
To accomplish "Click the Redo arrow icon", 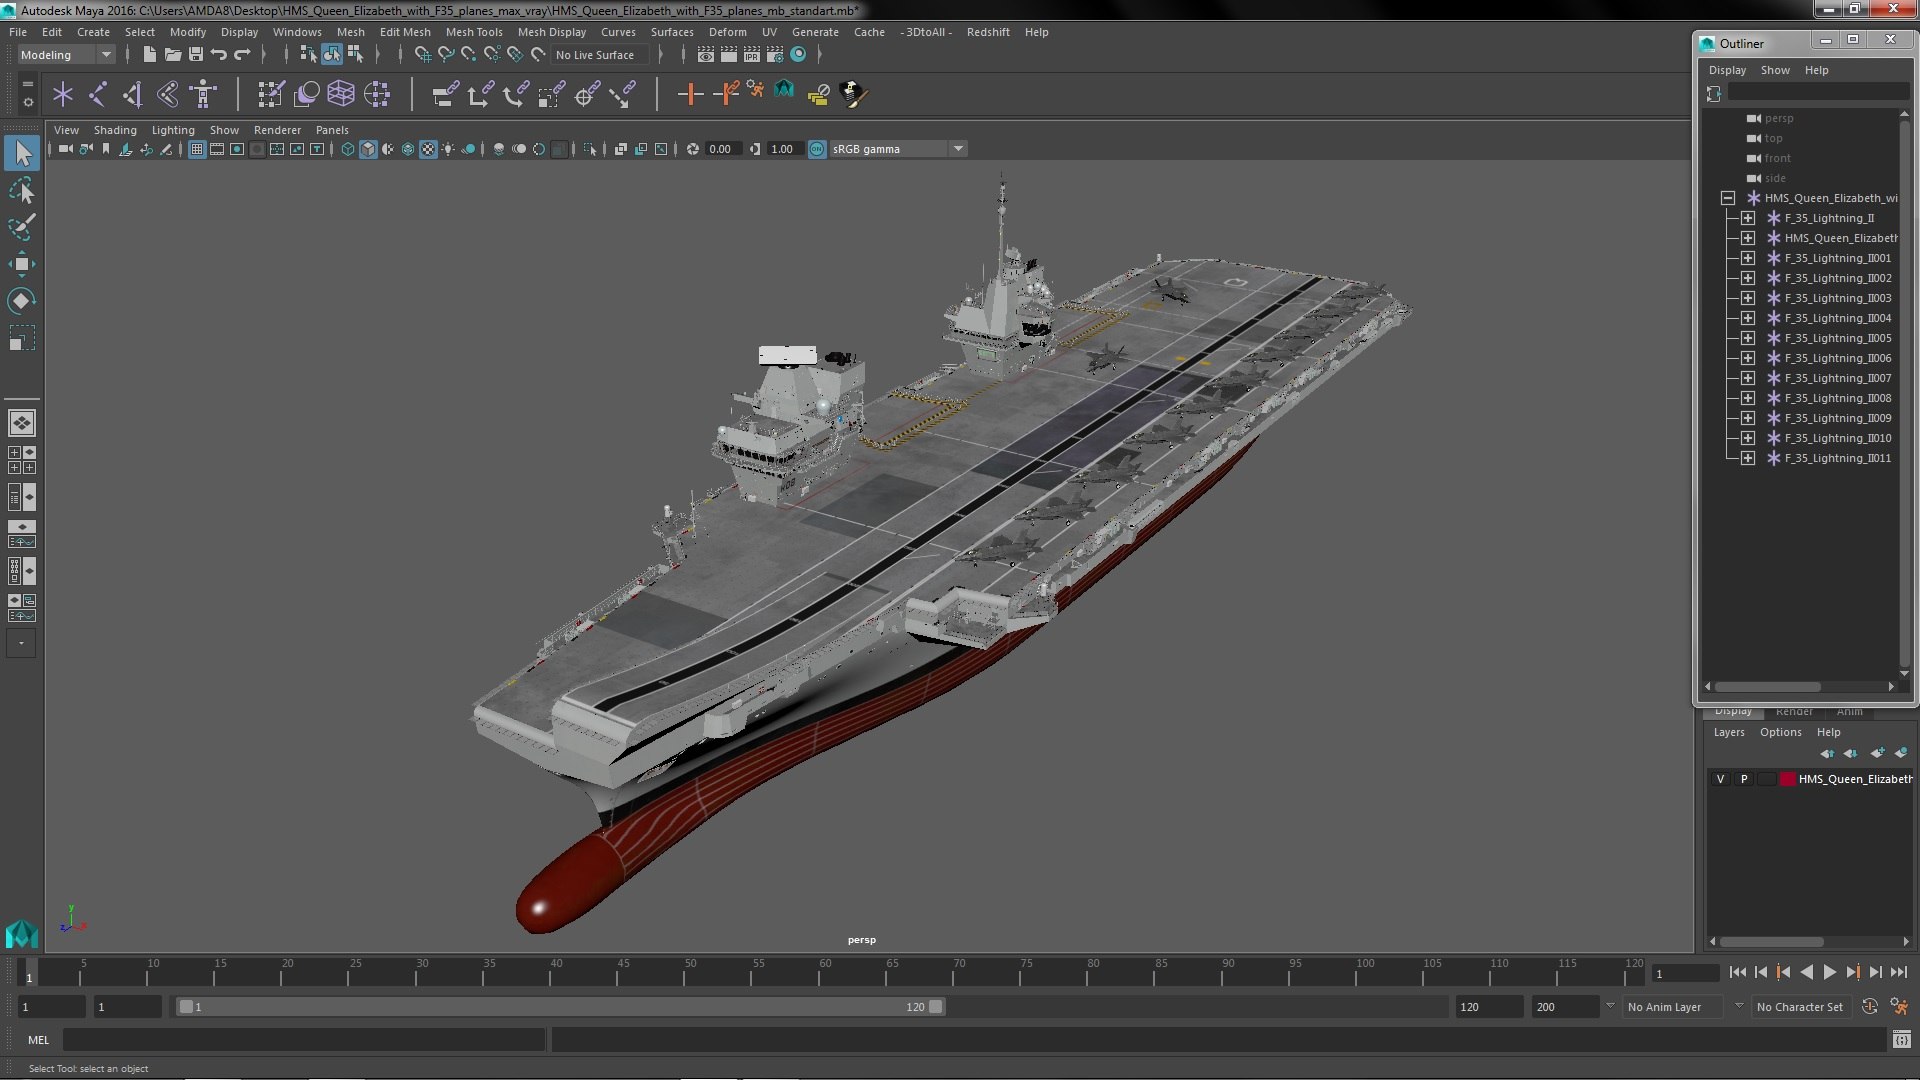I will pyautogui.click(x=242, y=55).
